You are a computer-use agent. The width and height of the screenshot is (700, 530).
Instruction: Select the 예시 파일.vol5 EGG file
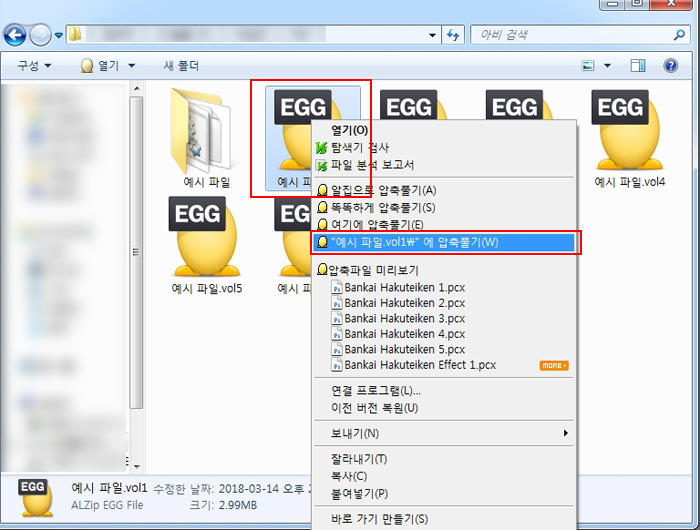pyautogui.click(x=206, y=245)
